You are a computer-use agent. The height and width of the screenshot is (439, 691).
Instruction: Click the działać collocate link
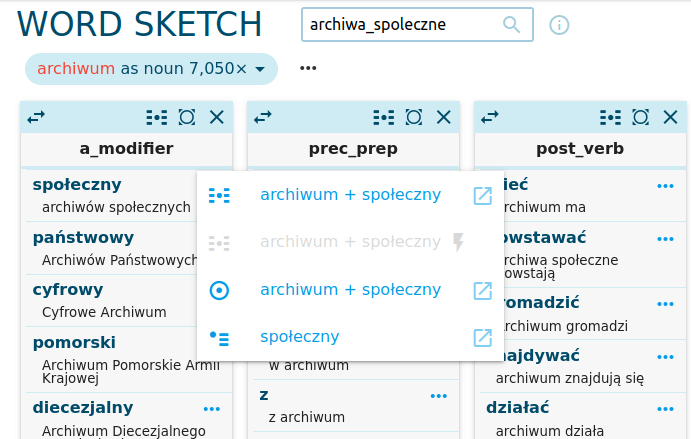[518, 408]
